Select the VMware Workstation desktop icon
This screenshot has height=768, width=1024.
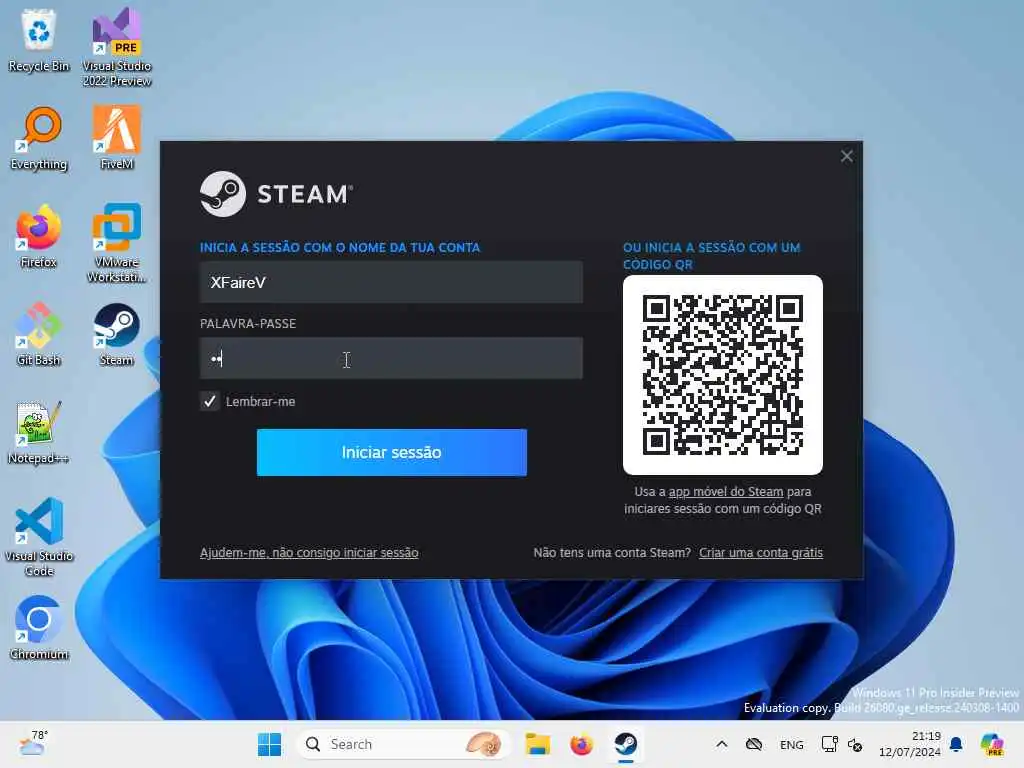coord(116,243)
